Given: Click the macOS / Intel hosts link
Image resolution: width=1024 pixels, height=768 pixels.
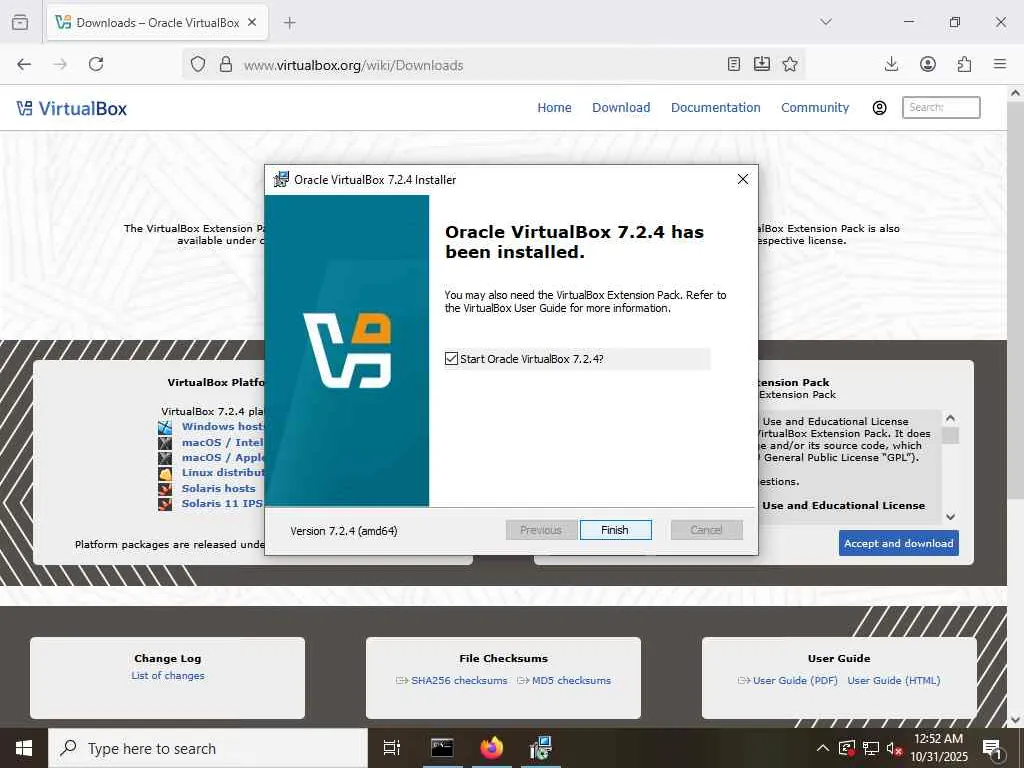Looking at the screenshot, I should 222,442.
